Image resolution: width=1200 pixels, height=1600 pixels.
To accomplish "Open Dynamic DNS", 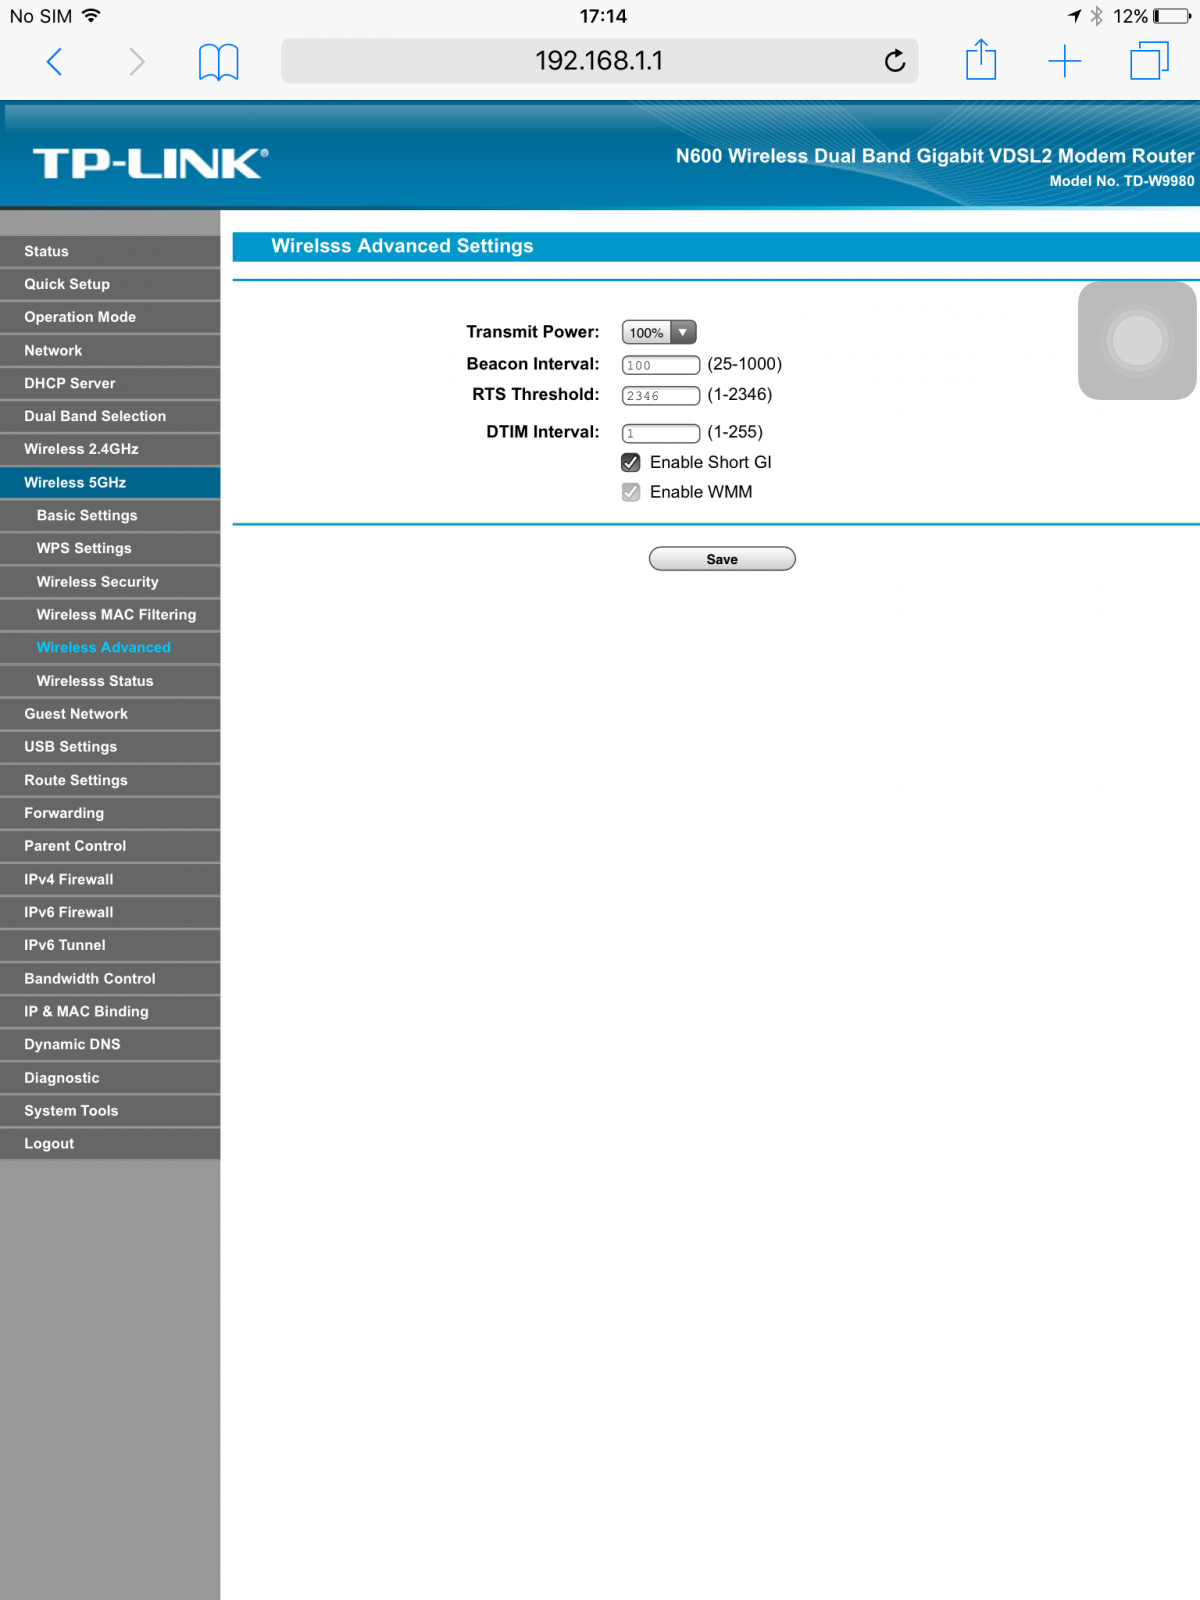I will [x=110, y=1044].
